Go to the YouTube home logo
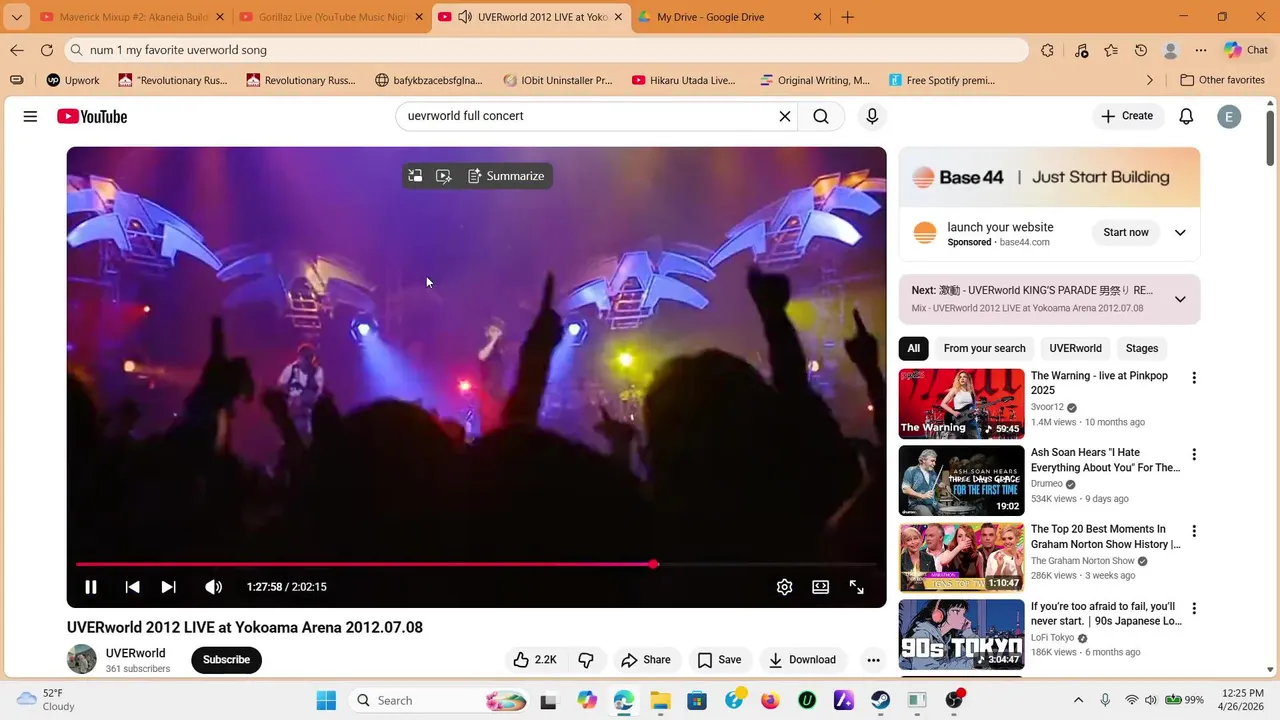This screenshot has width=1280, height=720. (92, 117)
